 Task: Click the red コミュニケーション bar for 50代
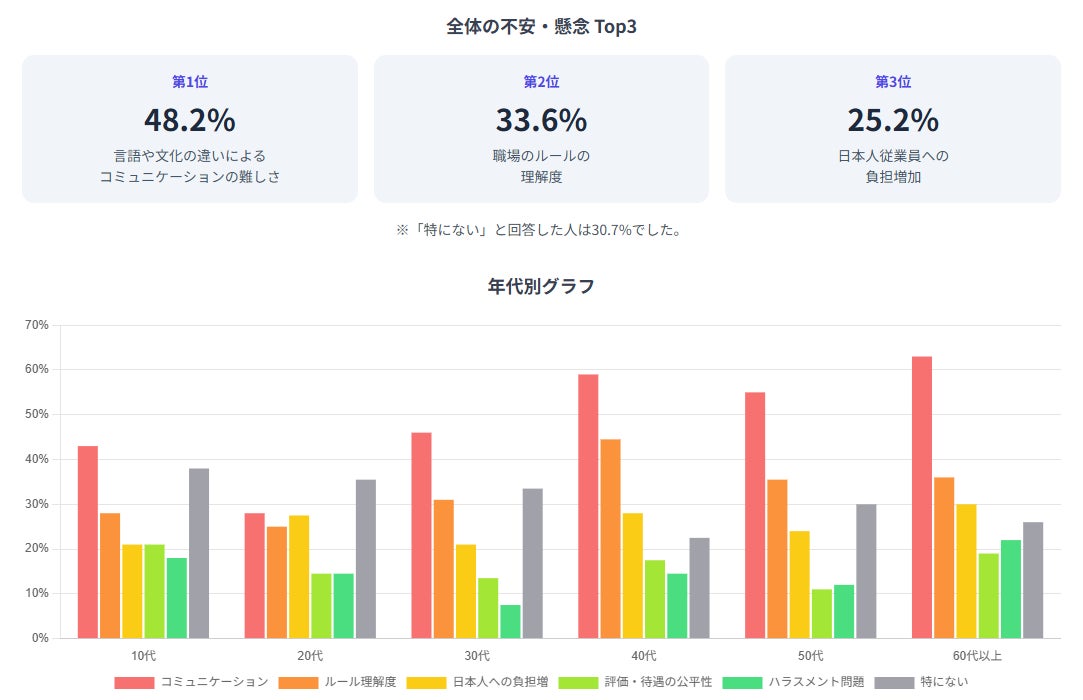[755, 515]
